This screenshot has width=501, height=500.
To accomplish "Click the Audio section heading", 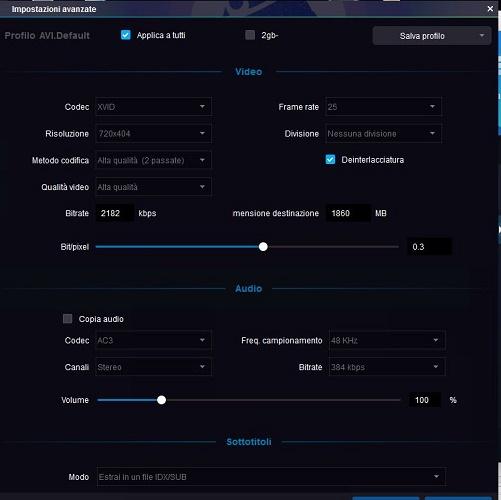I will pyautogui.click(x=249, y=289).
